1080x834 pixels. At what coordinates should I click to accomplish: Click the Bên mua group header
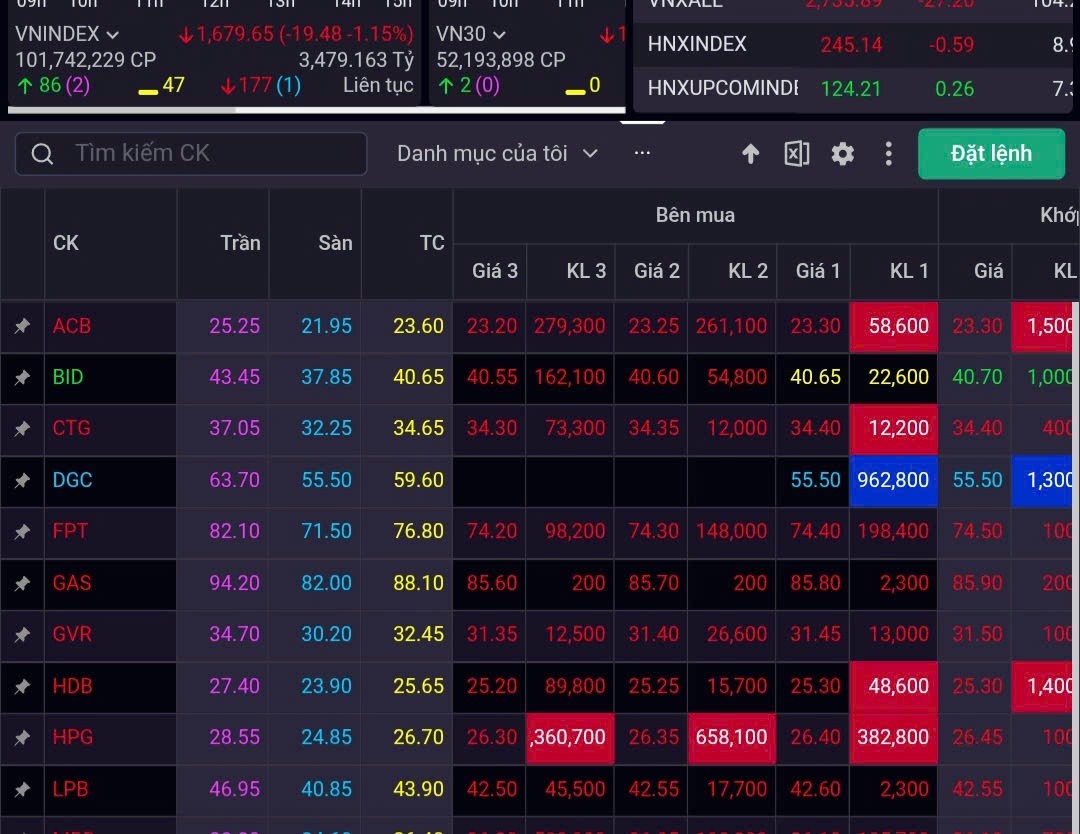pos(695,216)
